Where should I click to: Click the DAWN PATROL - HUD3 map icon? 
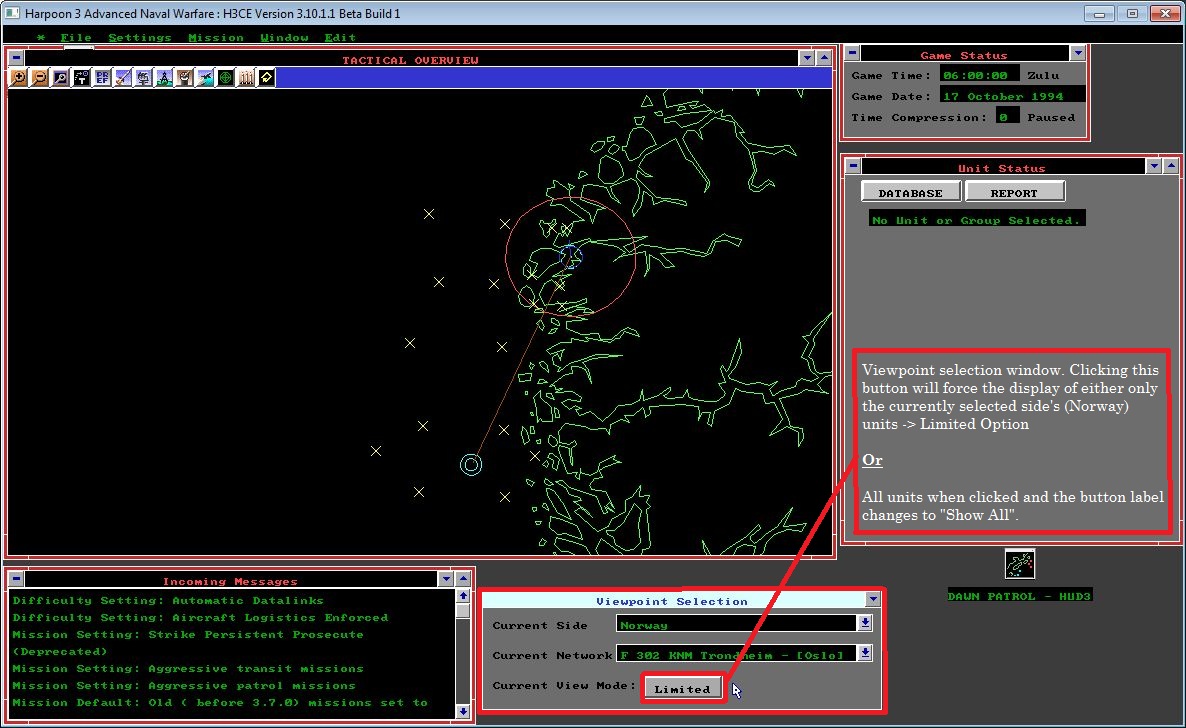point(1020,565)
